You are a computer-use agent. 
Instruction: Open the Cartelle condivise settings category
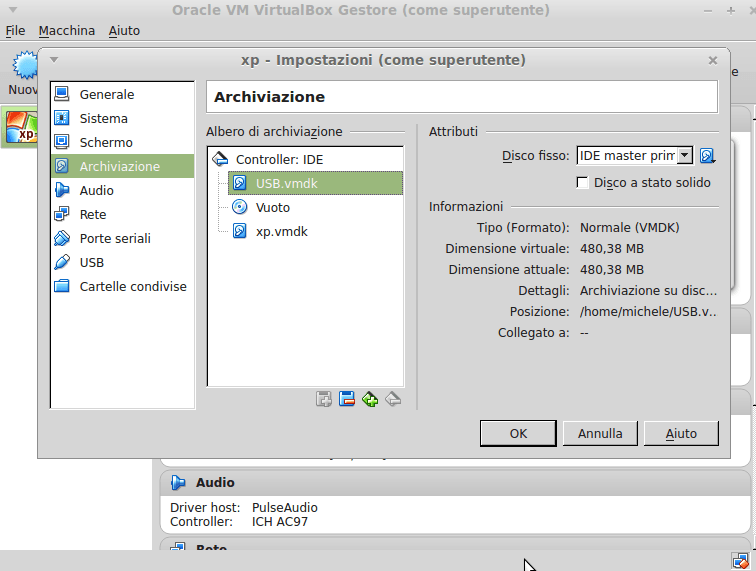click(x=122, y=286)
